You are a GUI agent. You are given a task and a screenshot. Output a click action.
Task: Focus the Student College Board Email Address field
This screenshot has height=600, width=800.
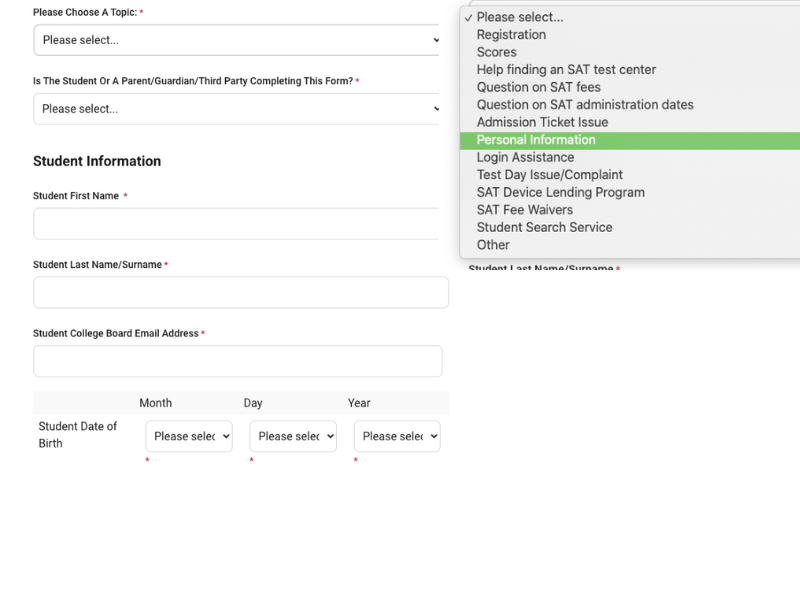[238, 361]
